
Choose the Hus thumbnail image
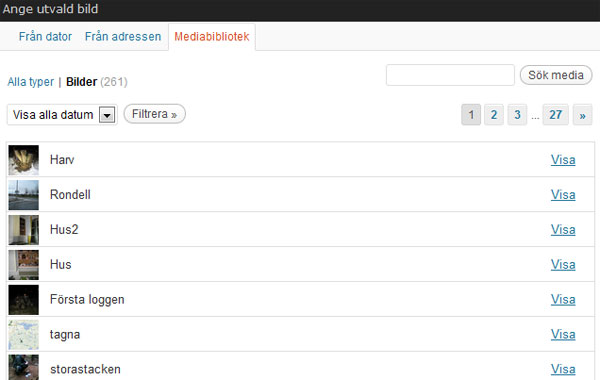(24, 265)
